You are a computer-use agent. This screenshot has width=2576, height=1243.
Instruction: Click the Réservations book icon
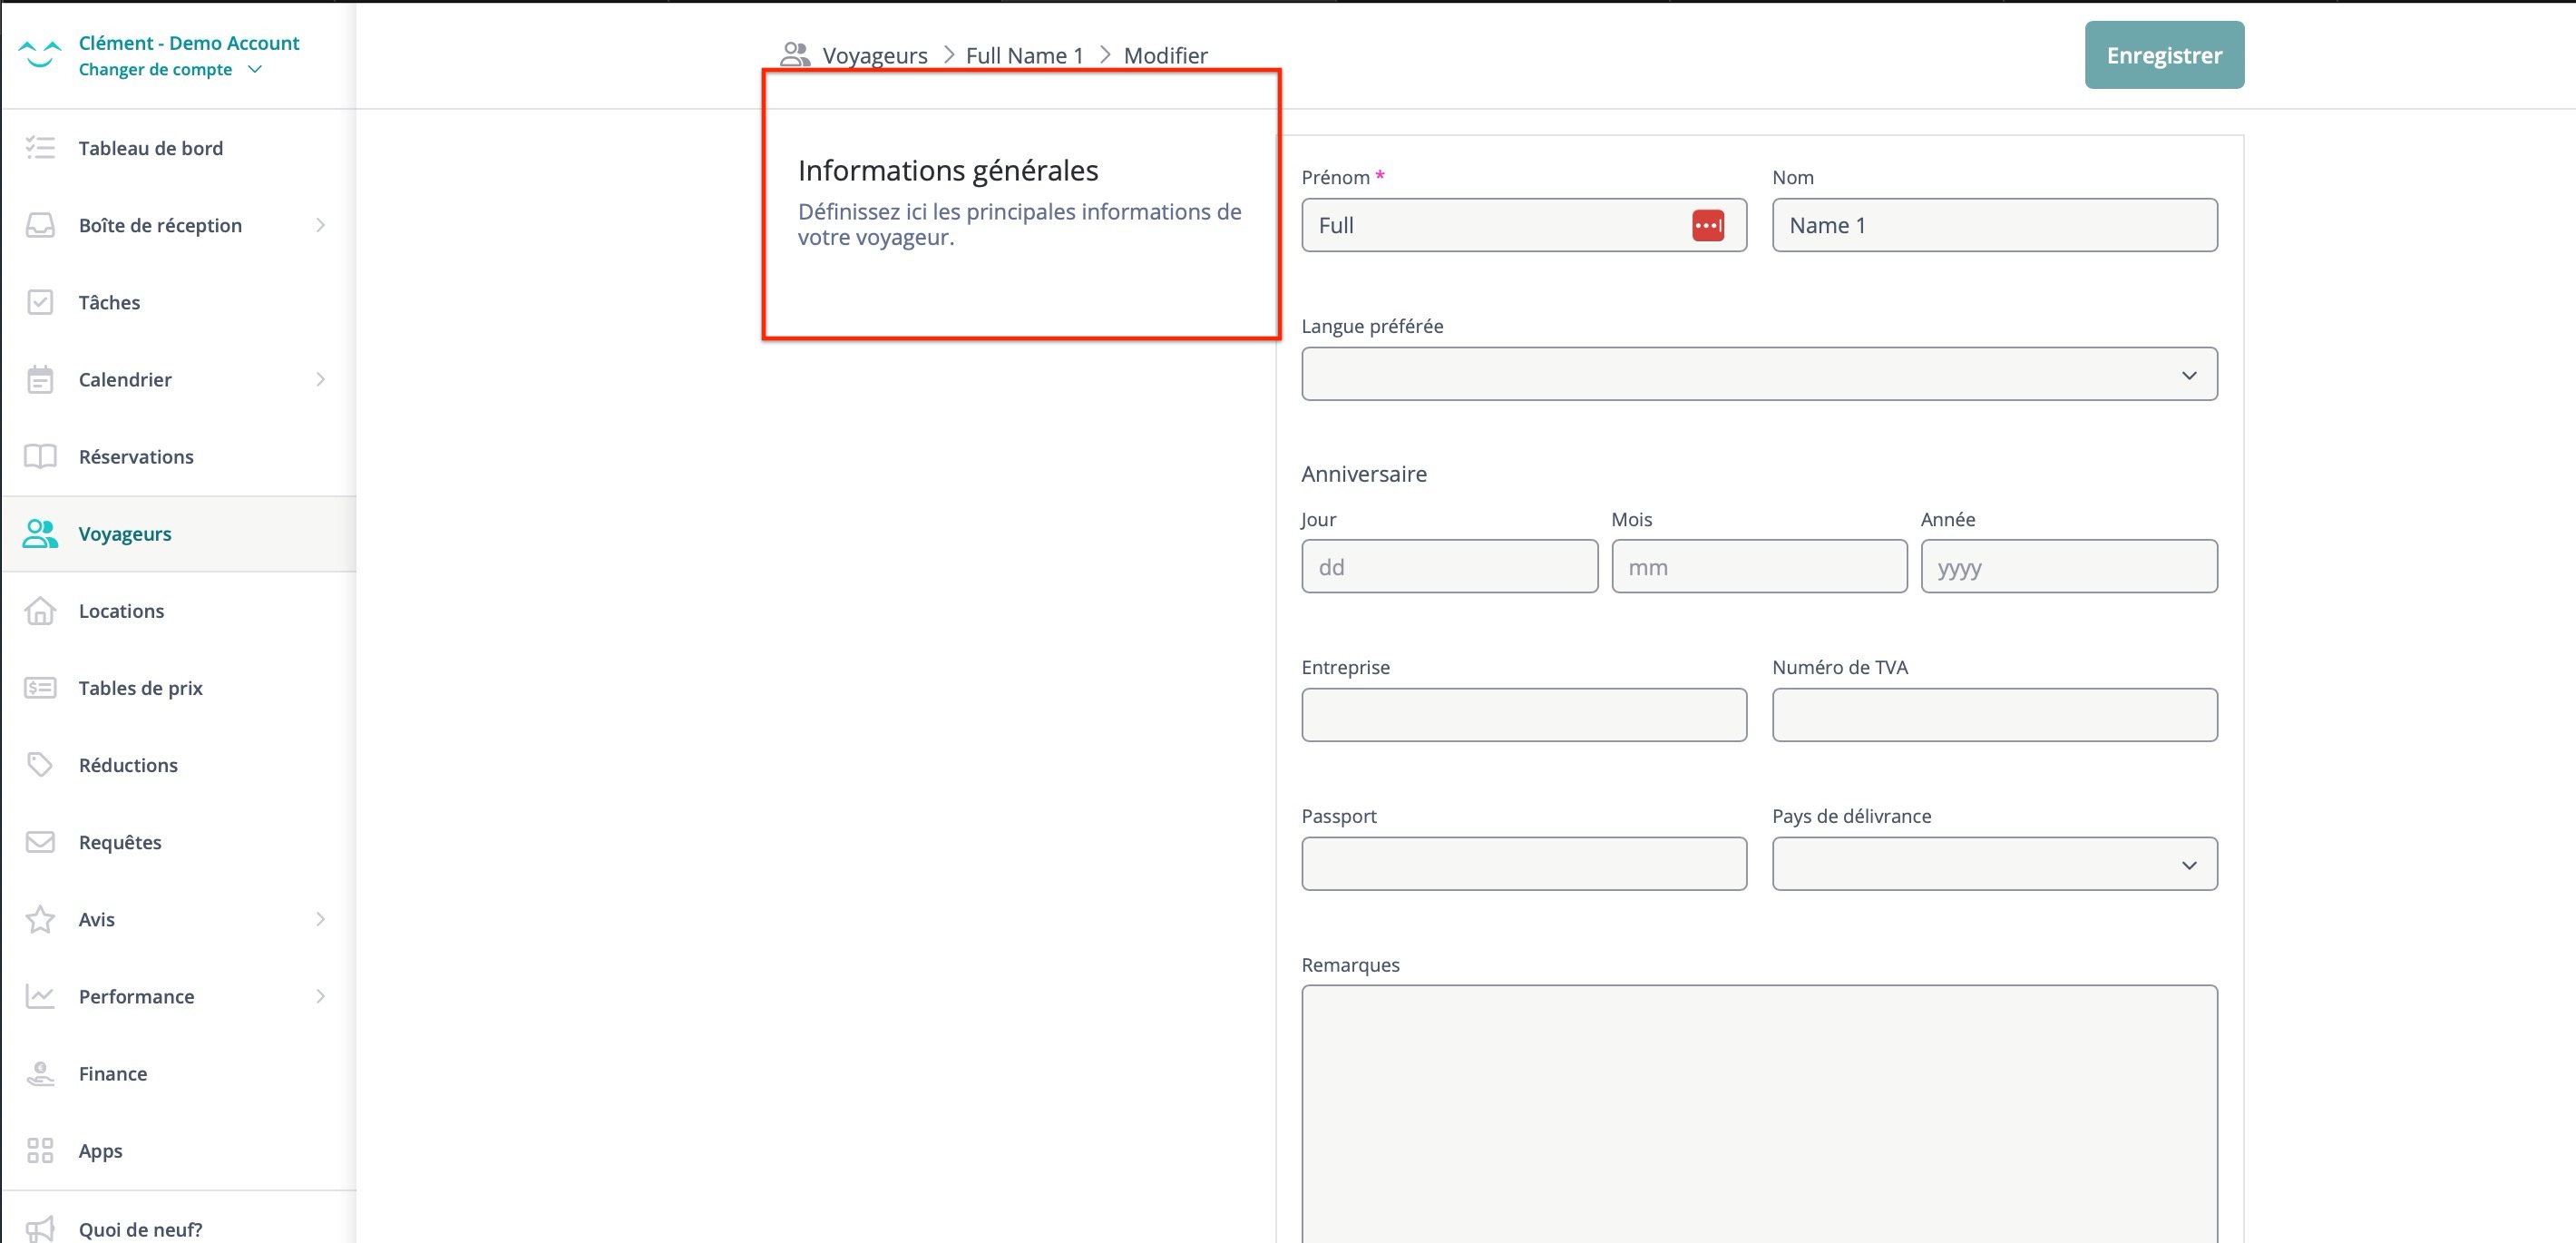click(x=40, y=457)
